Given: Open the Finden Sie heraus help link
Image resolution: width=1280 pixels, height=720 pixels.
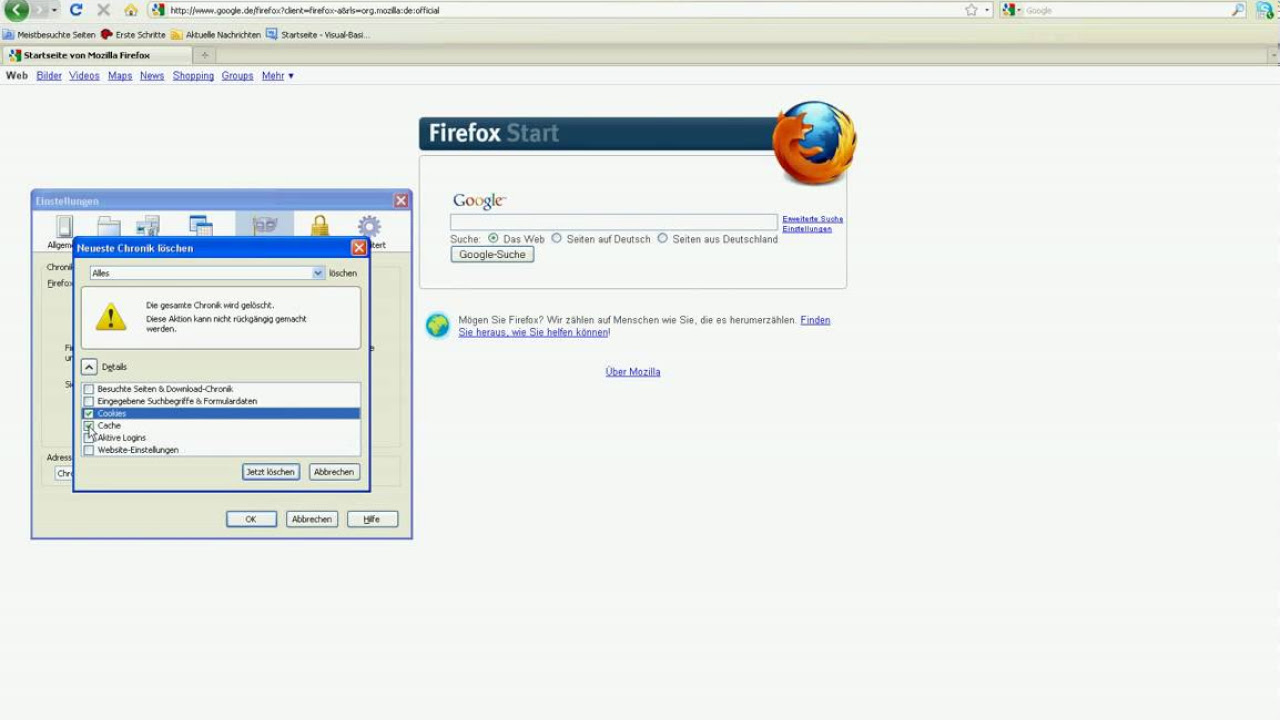Looking at the screenshot, I should pos(644,326).
